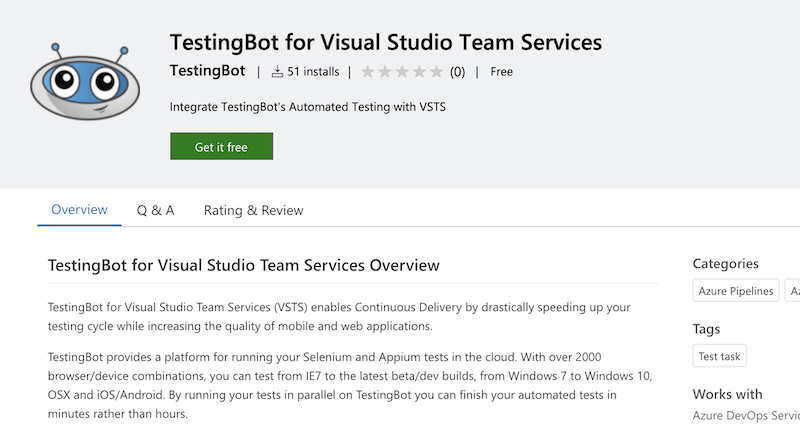Viewport: 800px width, 429px height.
Task: Select the Azure Pipelines category tag
Action: [736, 291]
